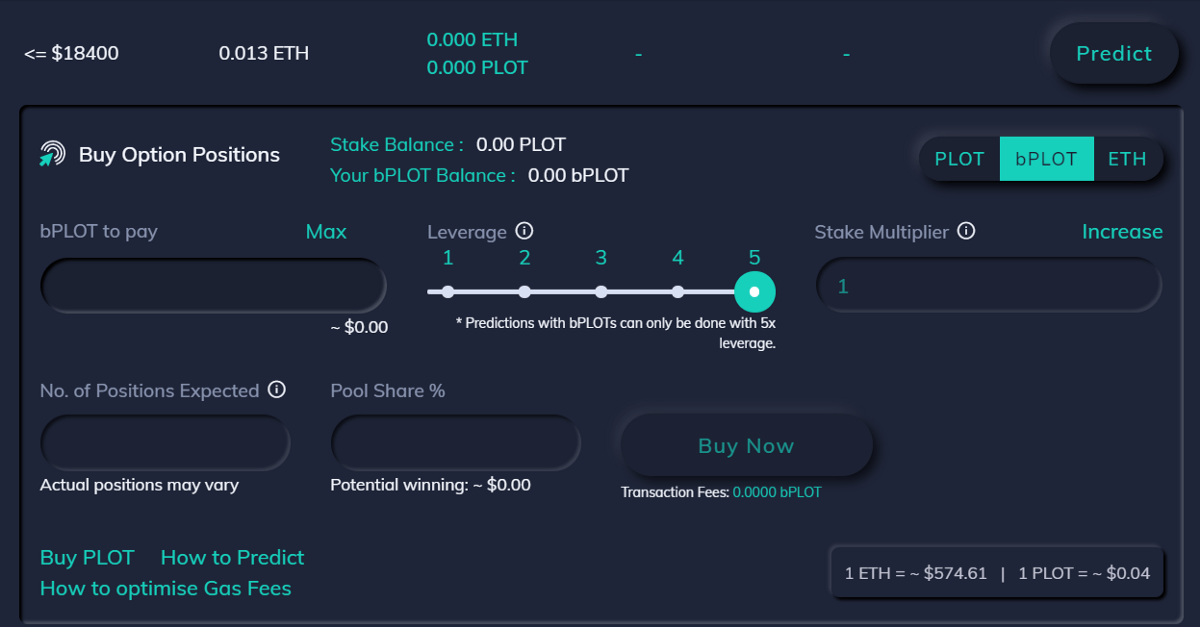Click the leverage 5 slider handle
Viewport: 1200px width, 627px height.
754,292
